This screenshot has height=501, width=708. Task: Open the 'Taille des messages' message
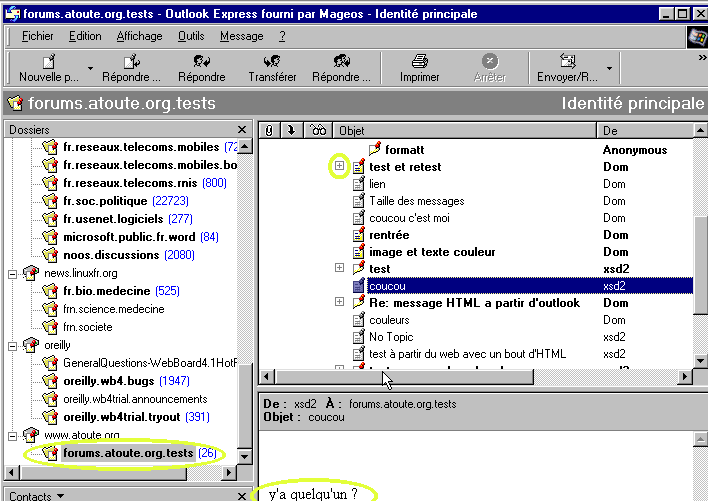416,201
